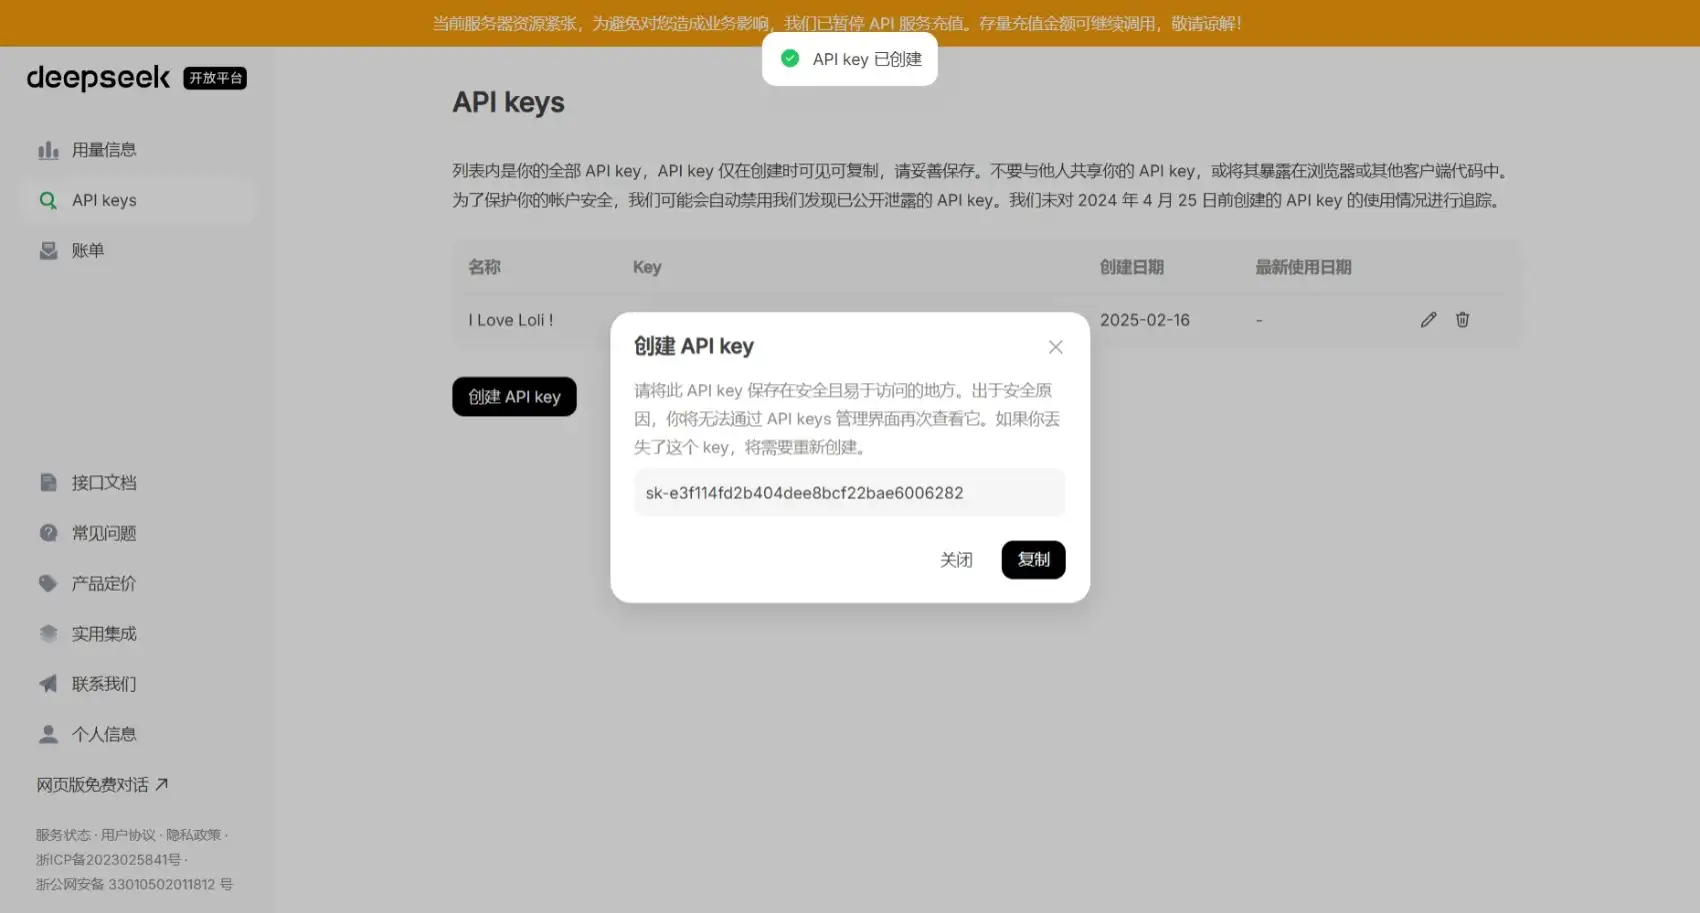Click the 复制 button to copy key
This screenshot has height=913, width=1700.
1033,560
